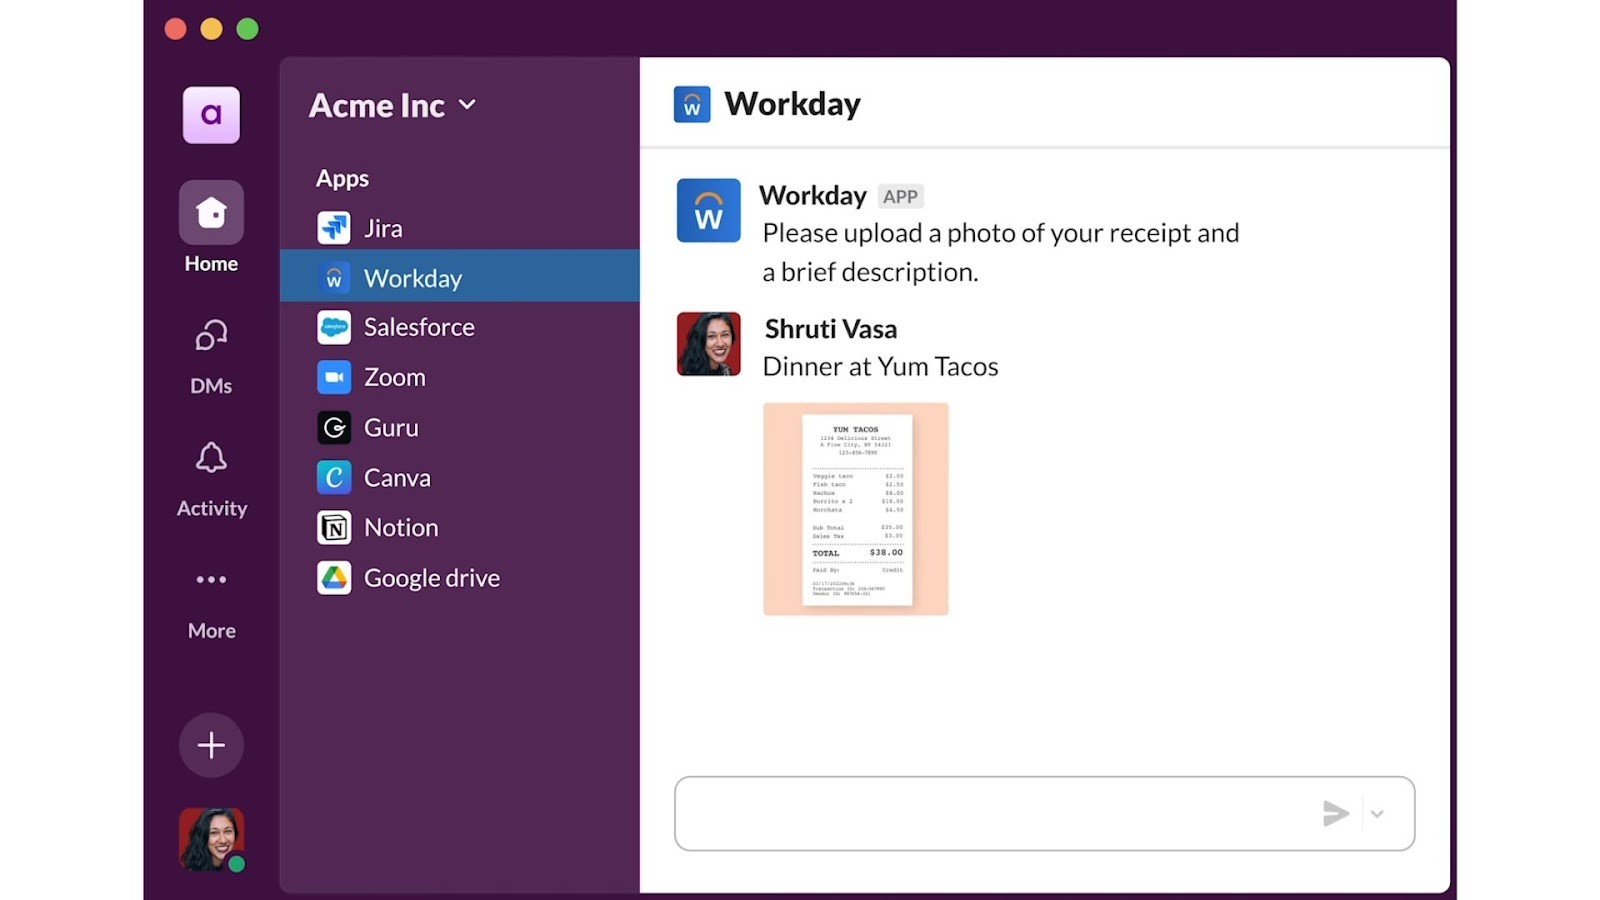Open the Canva app from the Apps list
Image resolution: width=1600 pixels, height=900 pixels.
[397, 477]
